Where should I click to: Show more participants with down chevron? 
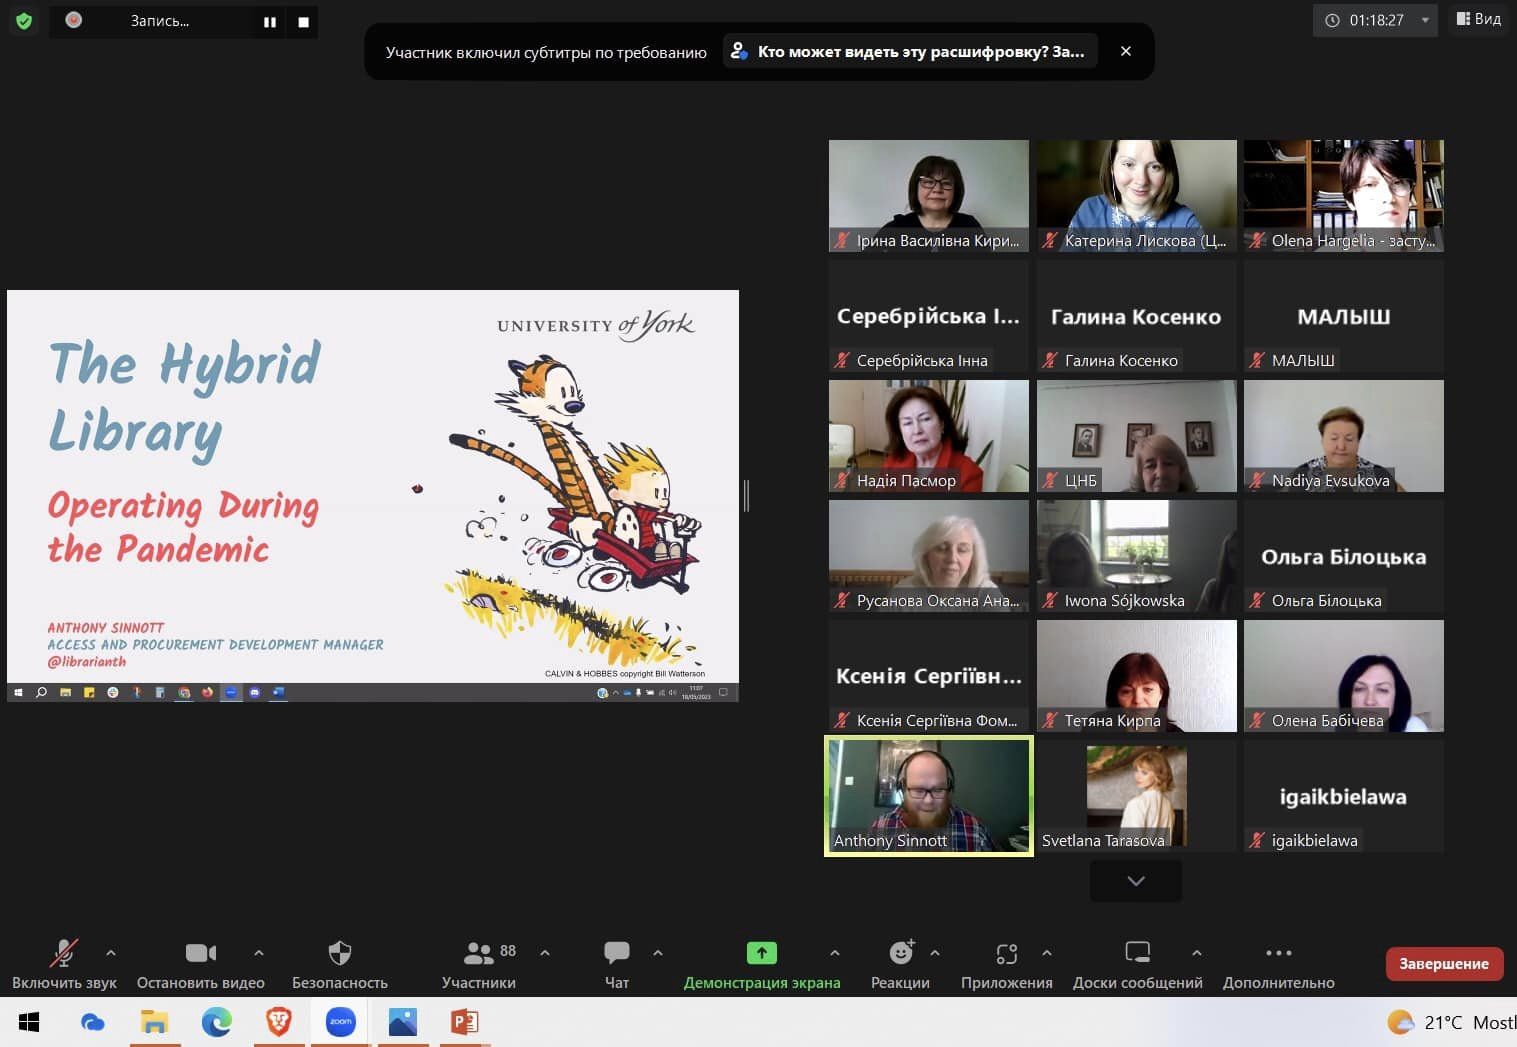pyautogui.click(x=1135, y=881)
